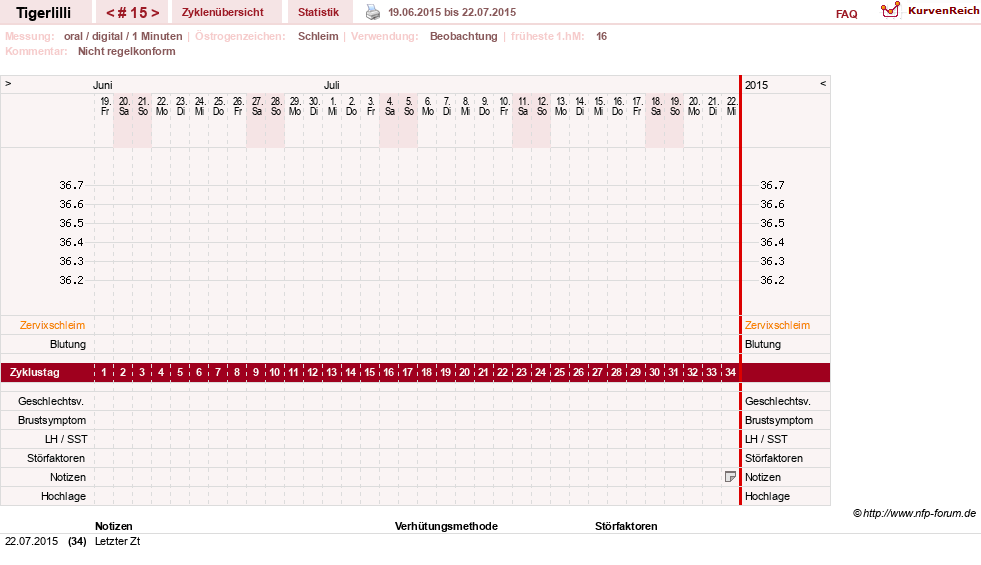Viewport: 981px width, 565px height.
Task: Click the date 11. Sa column header
Action: point(523,106)
